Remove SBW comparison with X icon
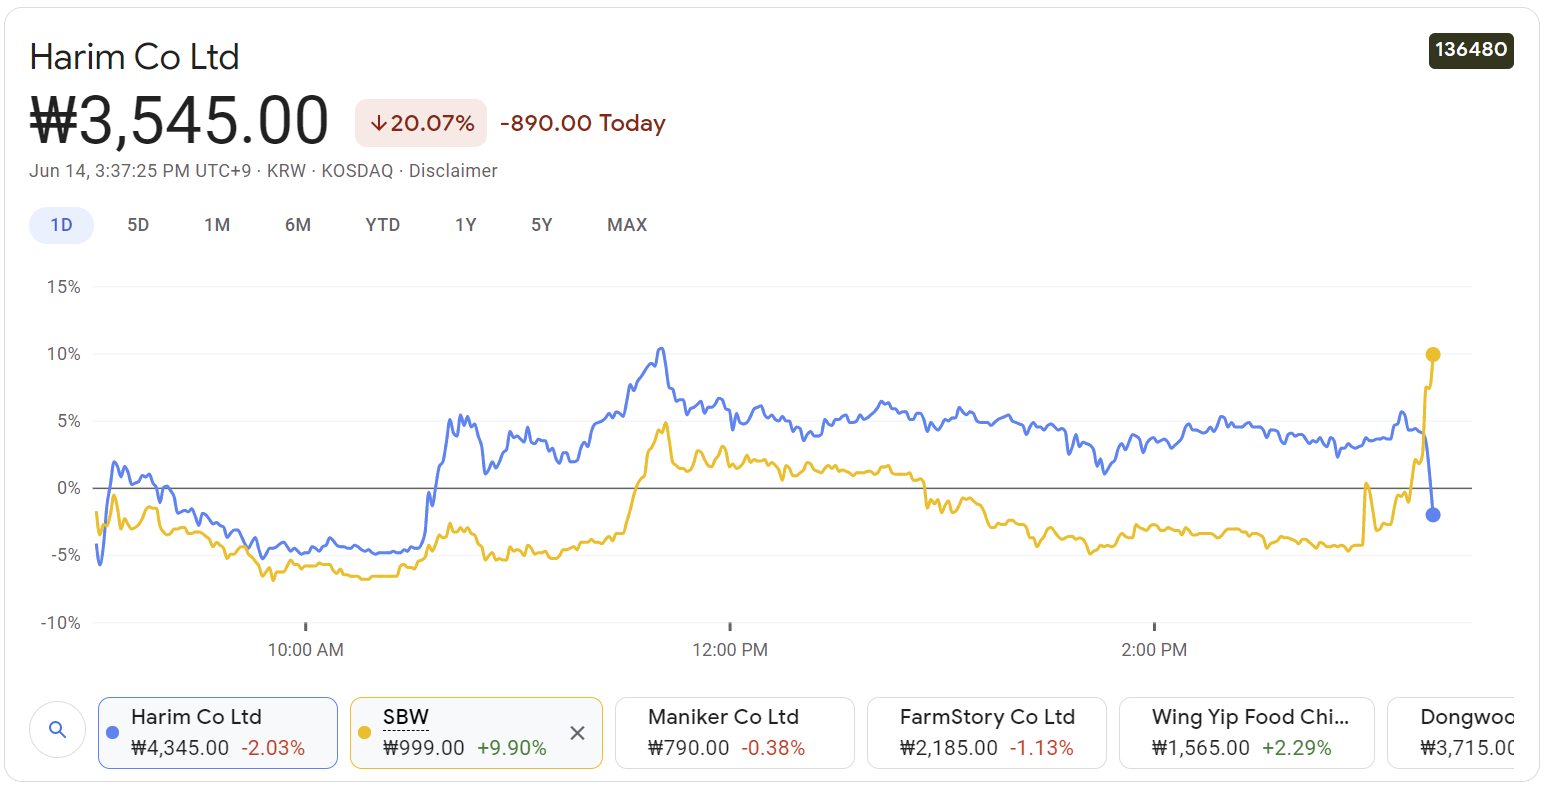Screen dimensions: 1548x788 tap(577, 733)
